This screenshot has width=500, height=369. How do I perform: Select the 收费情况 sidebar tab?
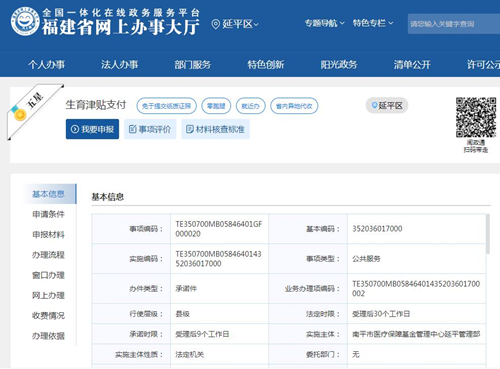pyautogui.click(x=49, y=316)
